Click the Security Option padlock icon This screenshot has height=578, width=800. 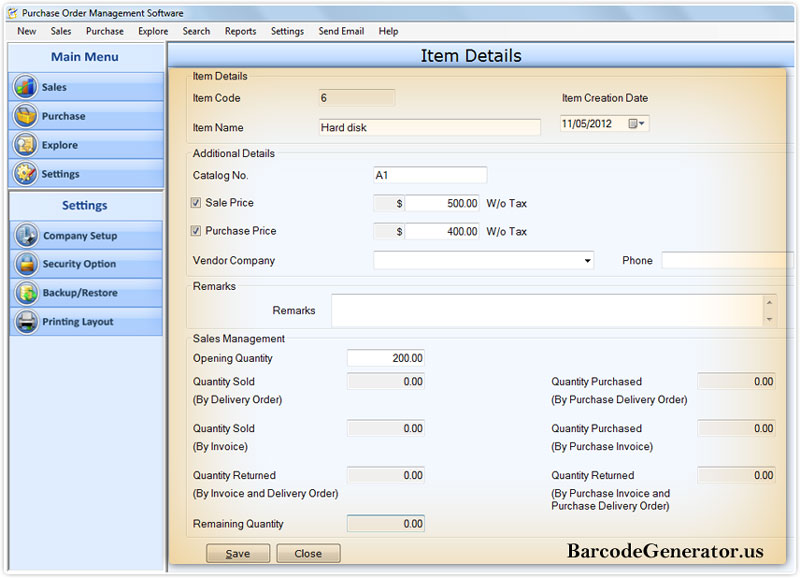coord(27,264)
